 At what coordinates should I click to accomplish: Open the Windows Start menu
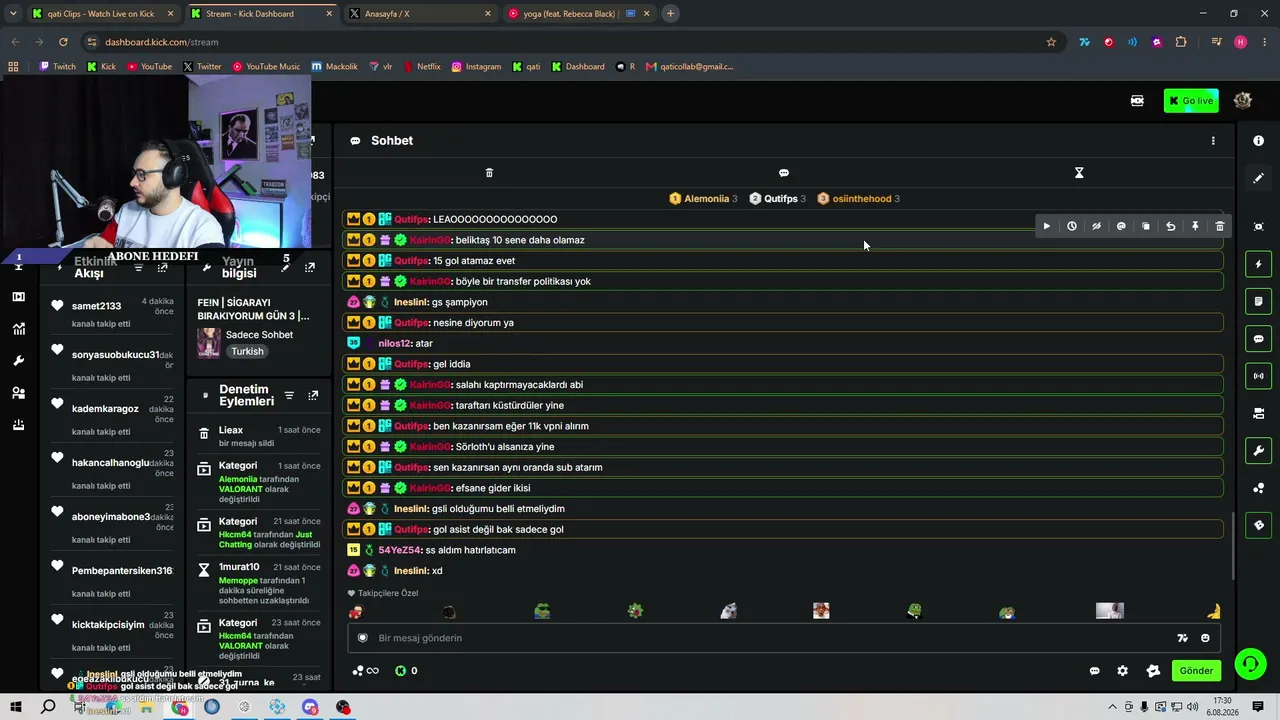click(x=16, y=707)
